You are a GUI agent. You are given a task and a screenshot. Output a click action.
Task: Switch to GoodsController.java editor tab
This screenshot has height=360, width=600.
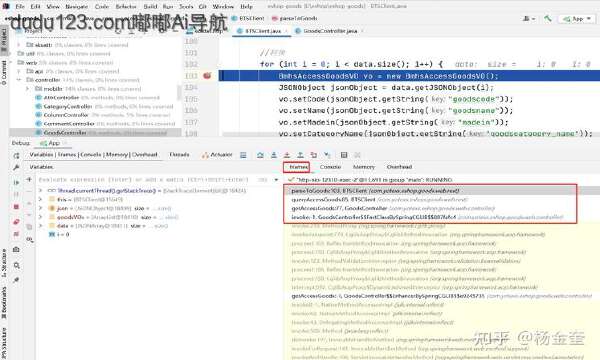pos(330,31)
